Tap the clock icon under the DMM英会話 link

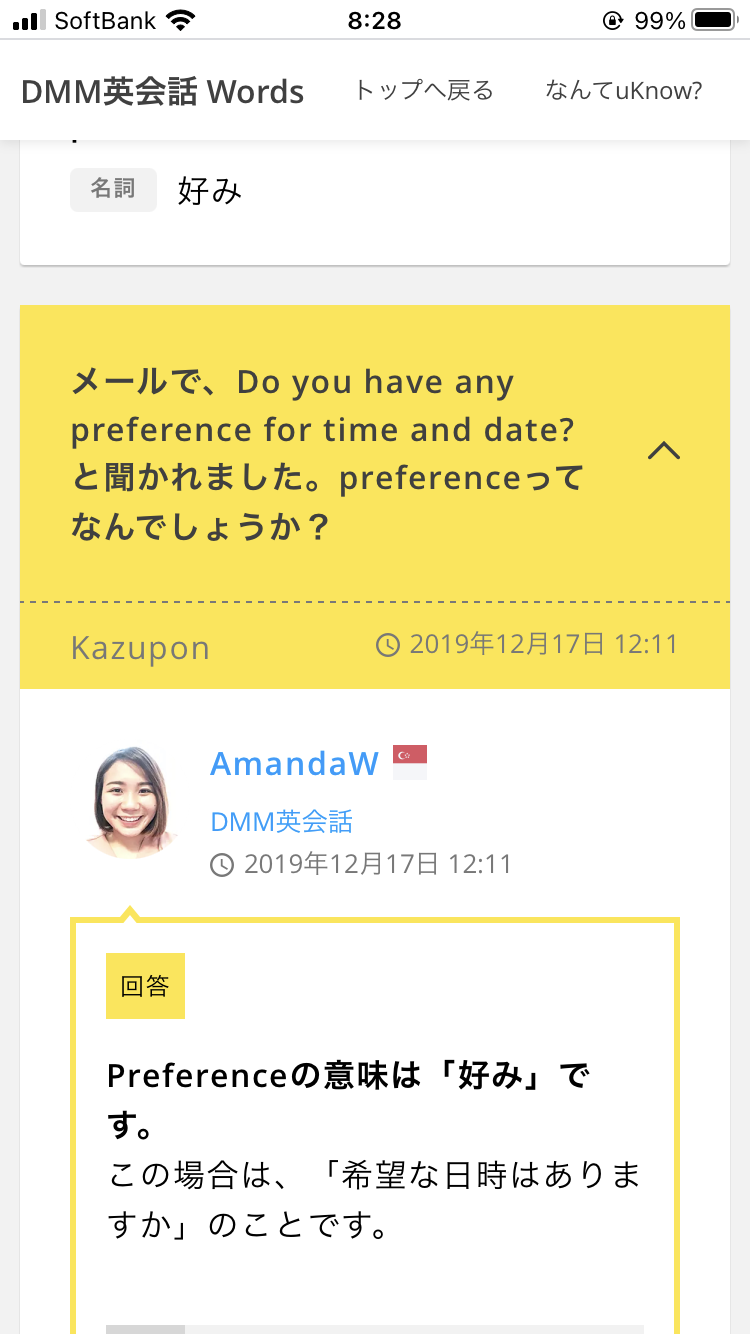[x=222, y=864]
